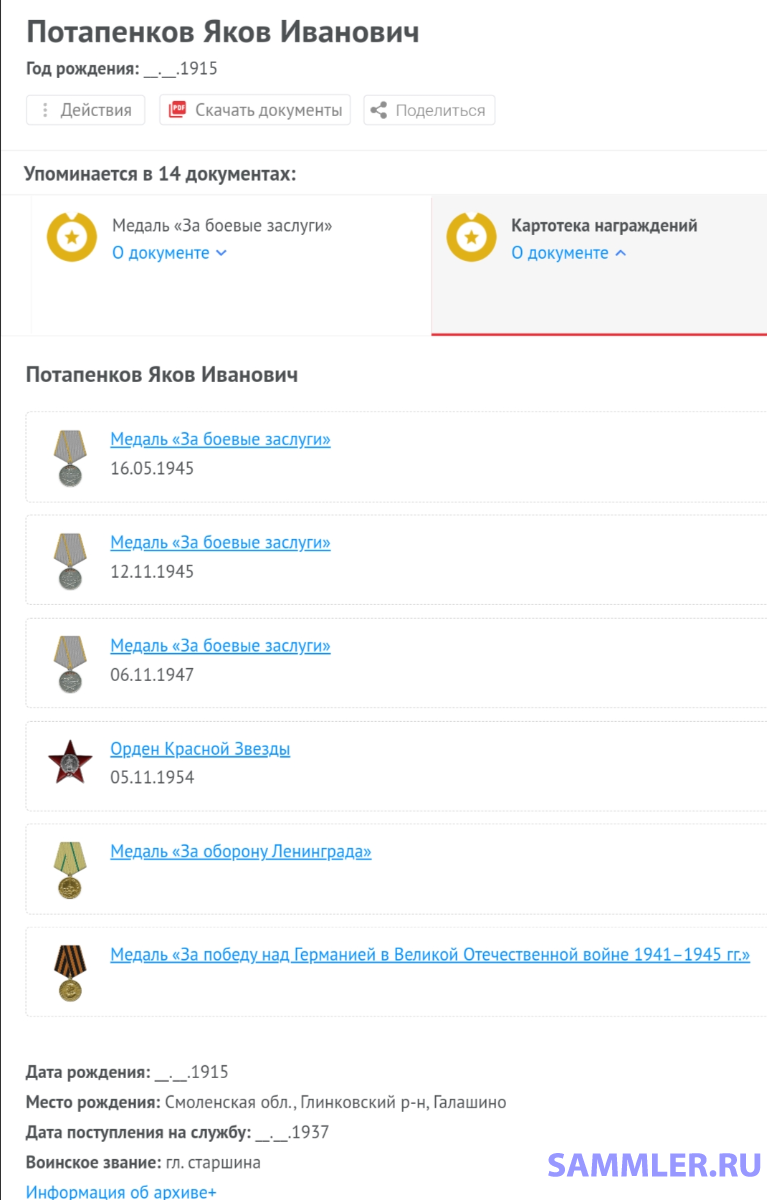This screenshot has width=767, height=1200.
Task: Open Медаль «За боевые заслуги» link dated 06.11.1947
Action: click(x=220, y=646)
